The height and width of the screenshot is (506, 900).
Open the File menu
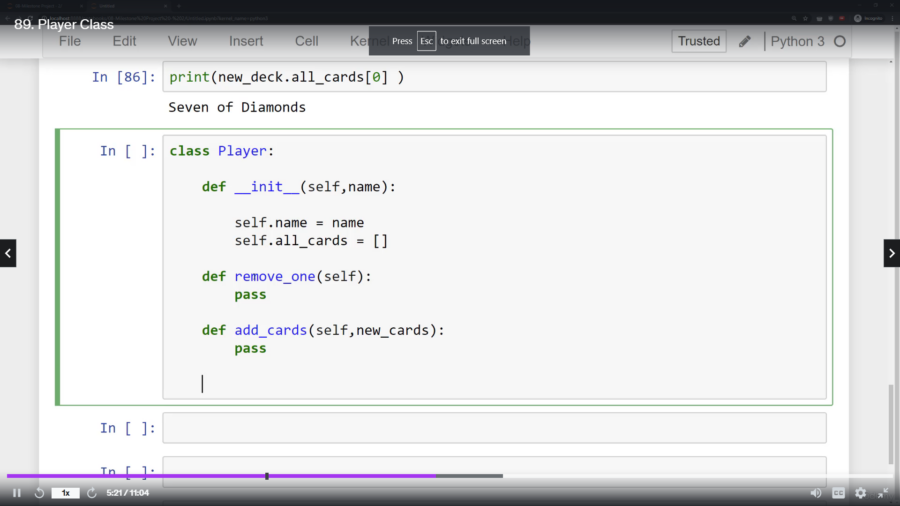coord(70,41)
